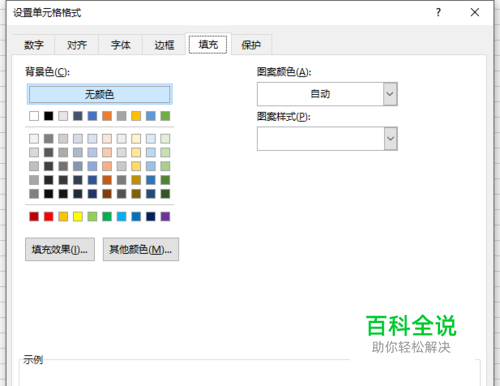Pick the dark olive-gold swatch in bottom tint row
This screenshot has height=386, width=500.
136,194
